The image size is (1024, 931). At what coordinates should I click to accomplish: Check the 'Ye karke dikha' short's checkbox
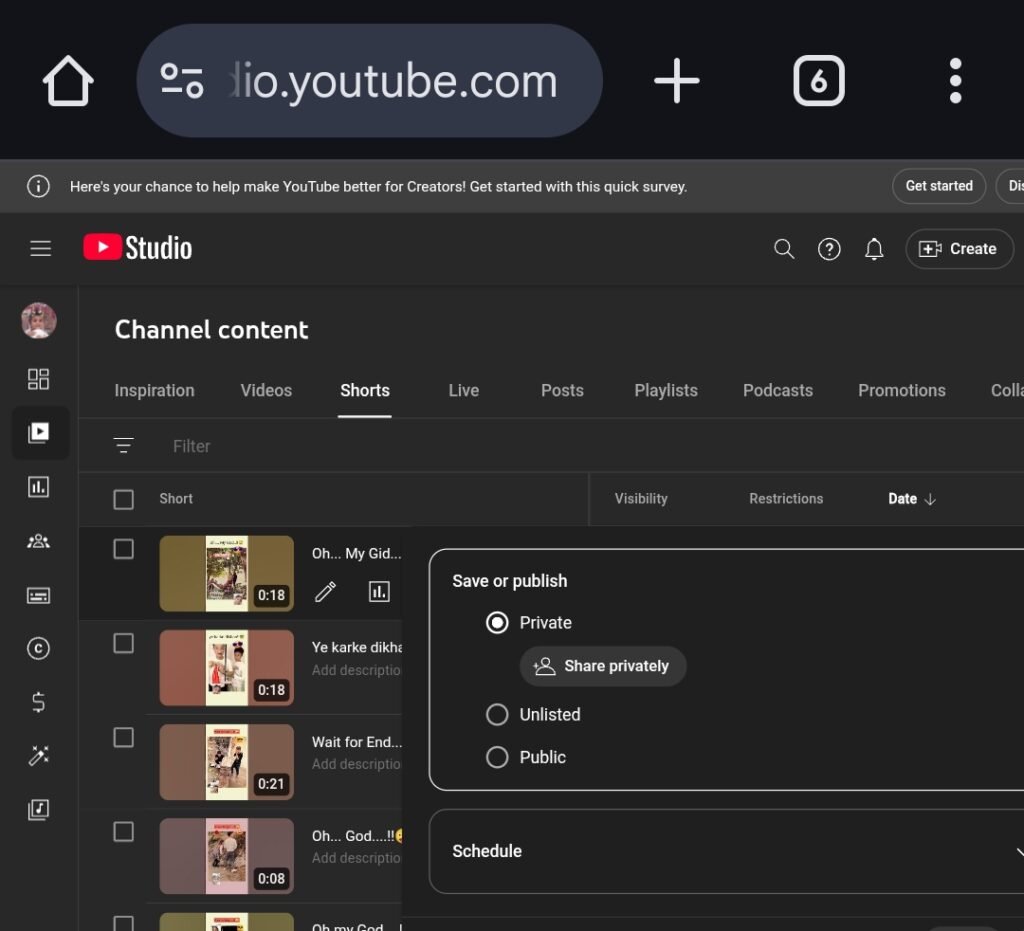coord(124,643)
